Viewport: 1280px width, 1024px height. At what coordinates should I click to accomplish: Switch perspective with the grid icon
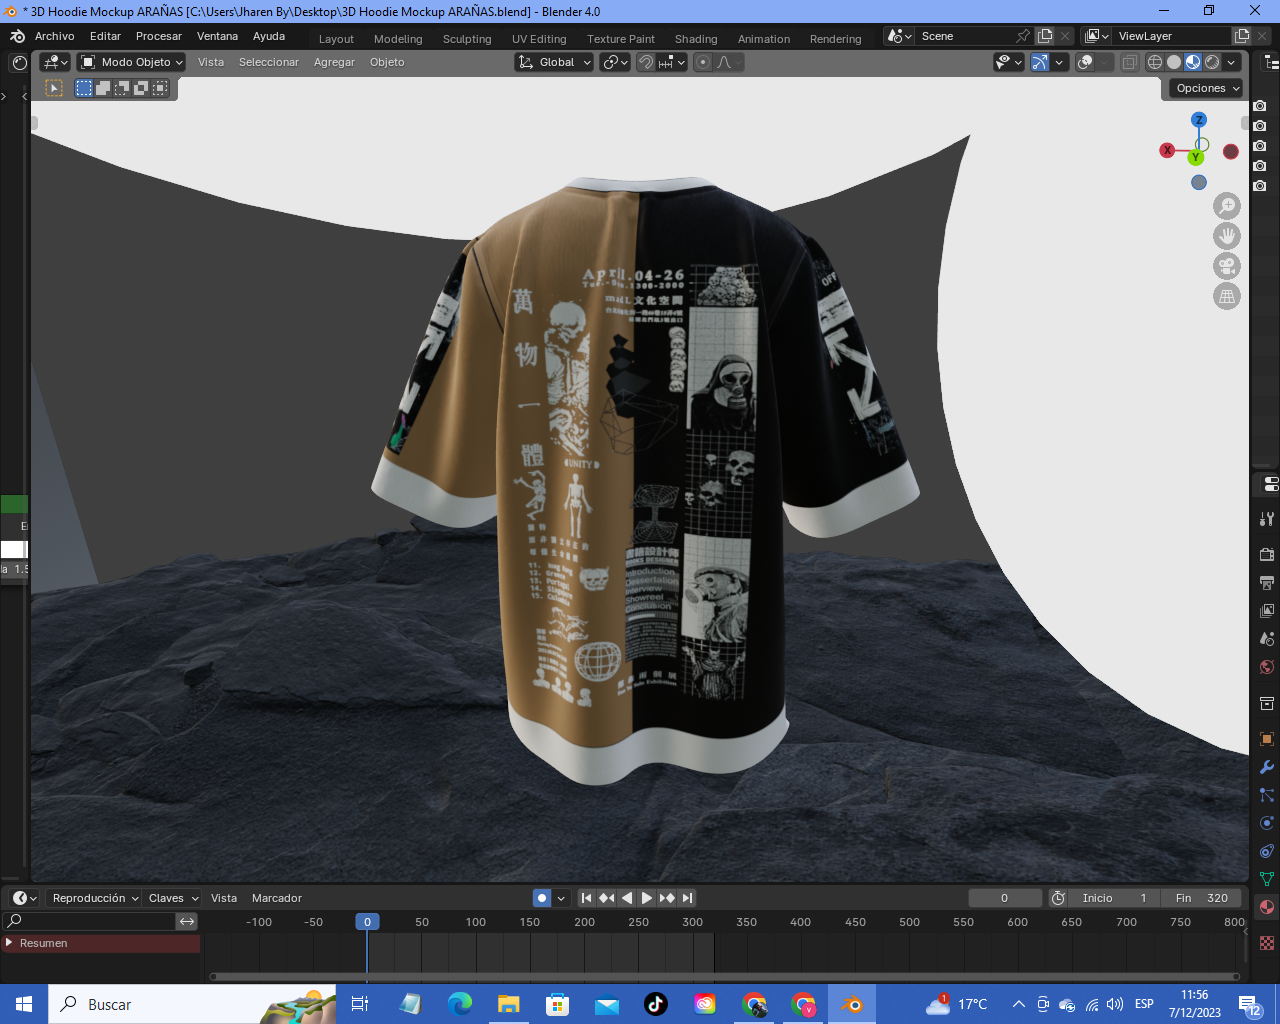(1227, 296)
